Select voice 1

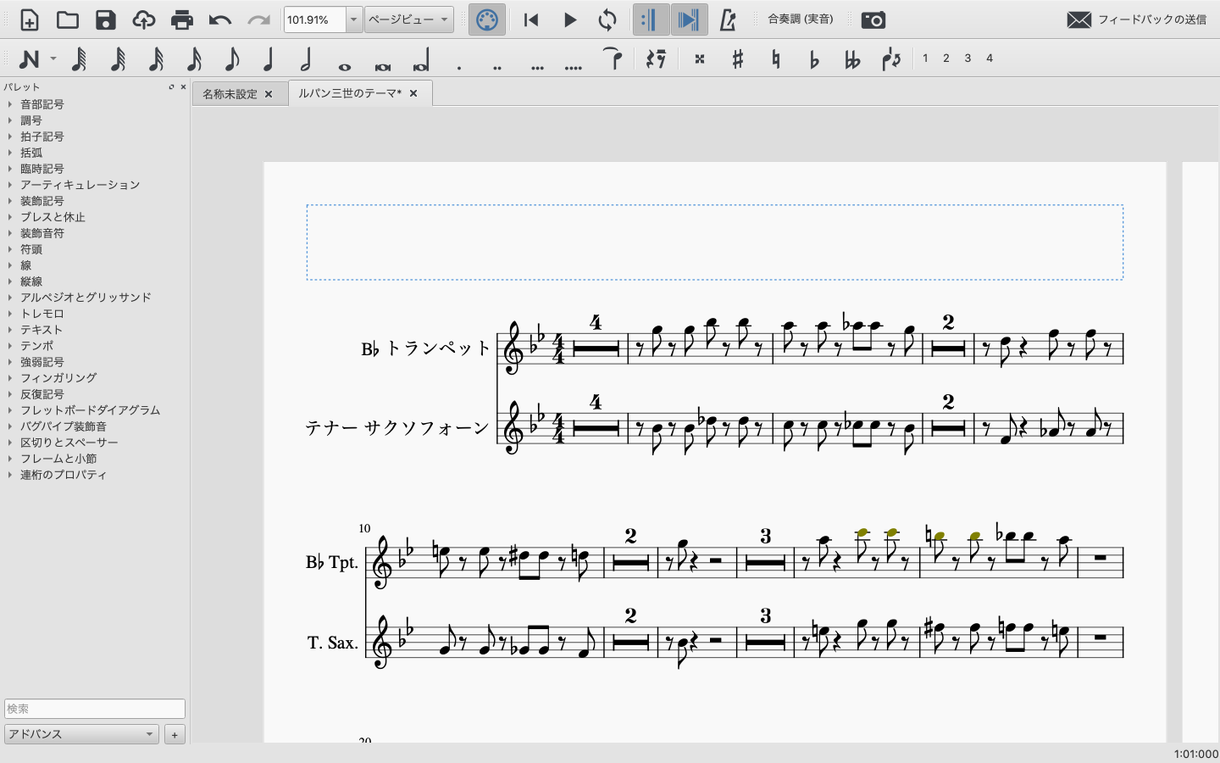click(x=925, y=59)
